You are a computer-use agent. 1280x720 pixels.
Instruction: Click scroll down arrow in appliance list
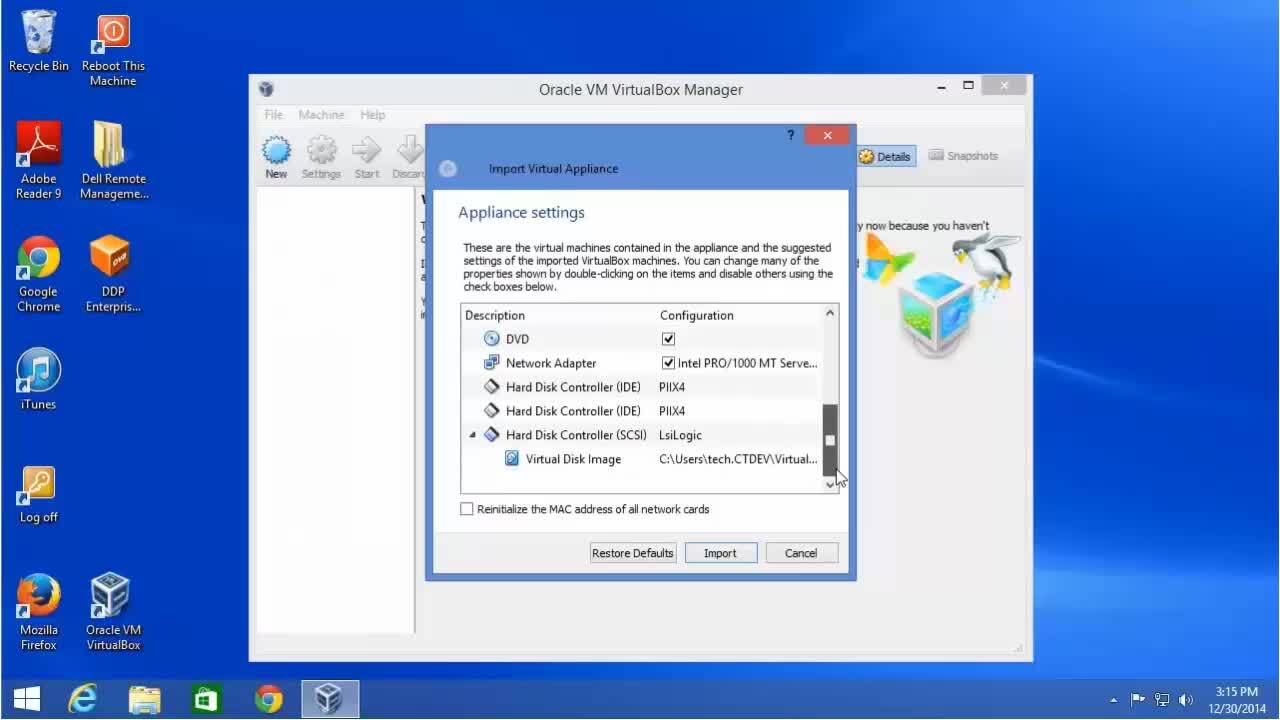click(x=830, y=485)
